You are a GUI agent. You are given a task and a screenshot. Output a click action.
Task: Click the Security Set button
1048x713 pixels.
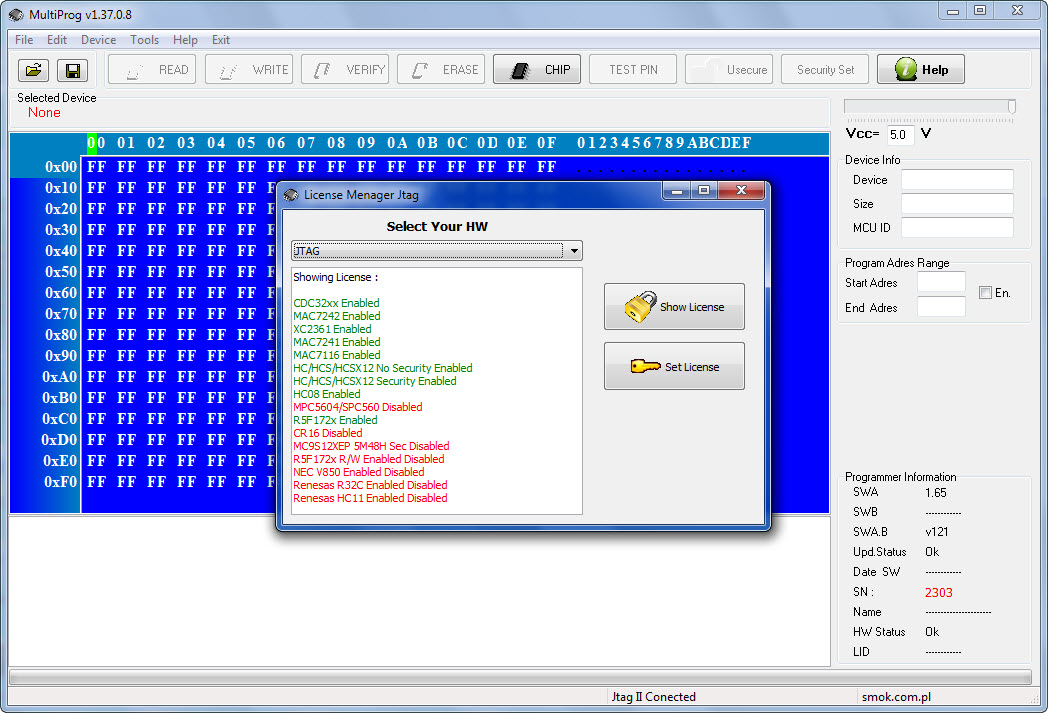click(x=825, y=69)
